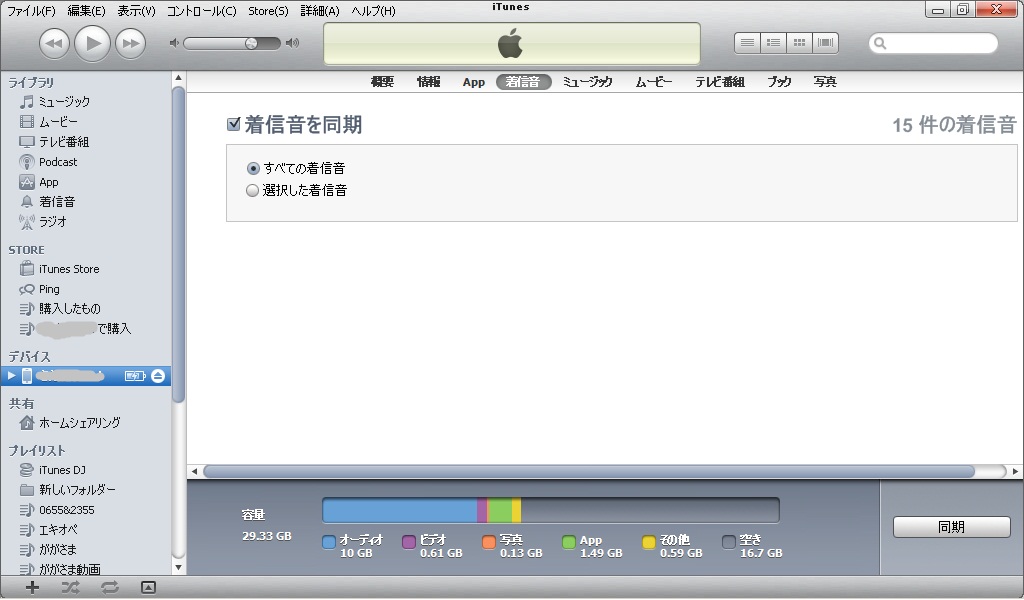Open ホームシェアリング in the sidebar
This screenshot has height=600, width=1024.
point(79,423)
